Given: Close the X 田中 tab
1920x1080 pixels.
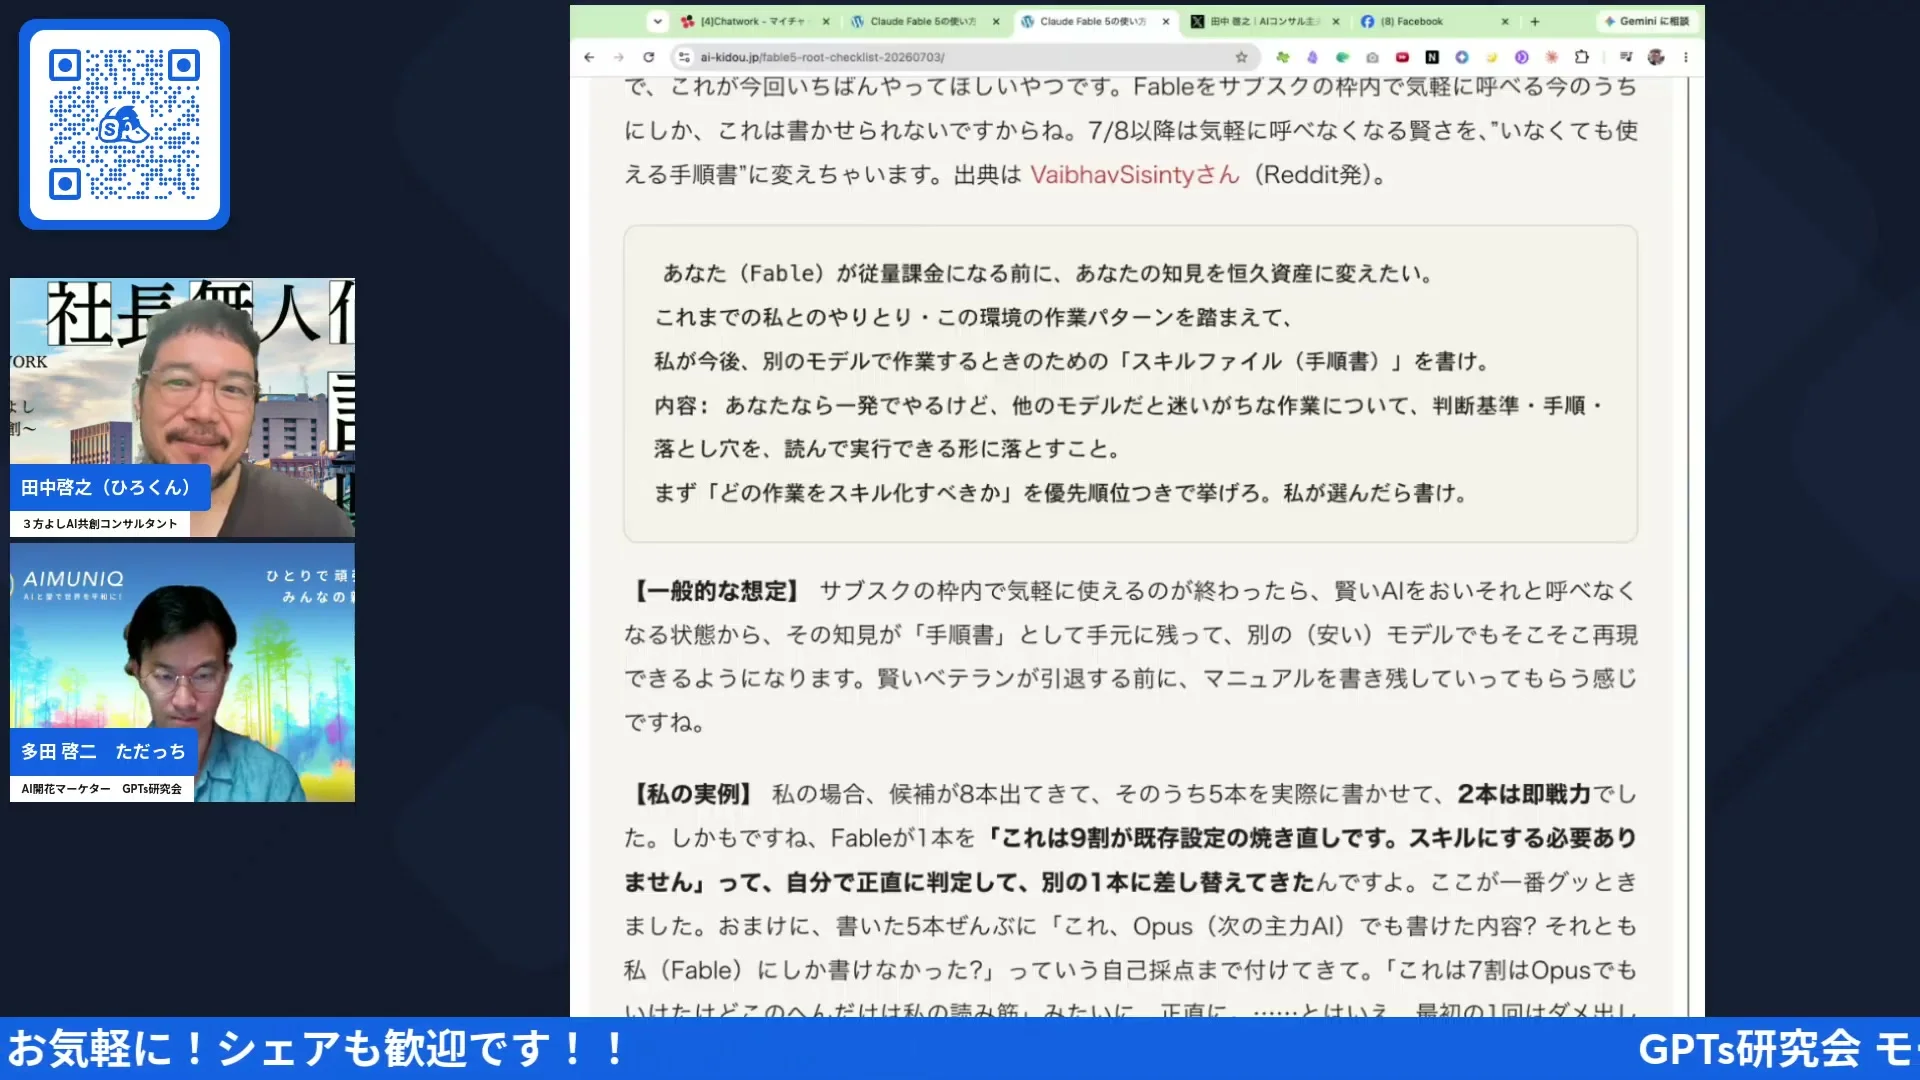Looking at the screenshot, I should (x=1336, y=21).
